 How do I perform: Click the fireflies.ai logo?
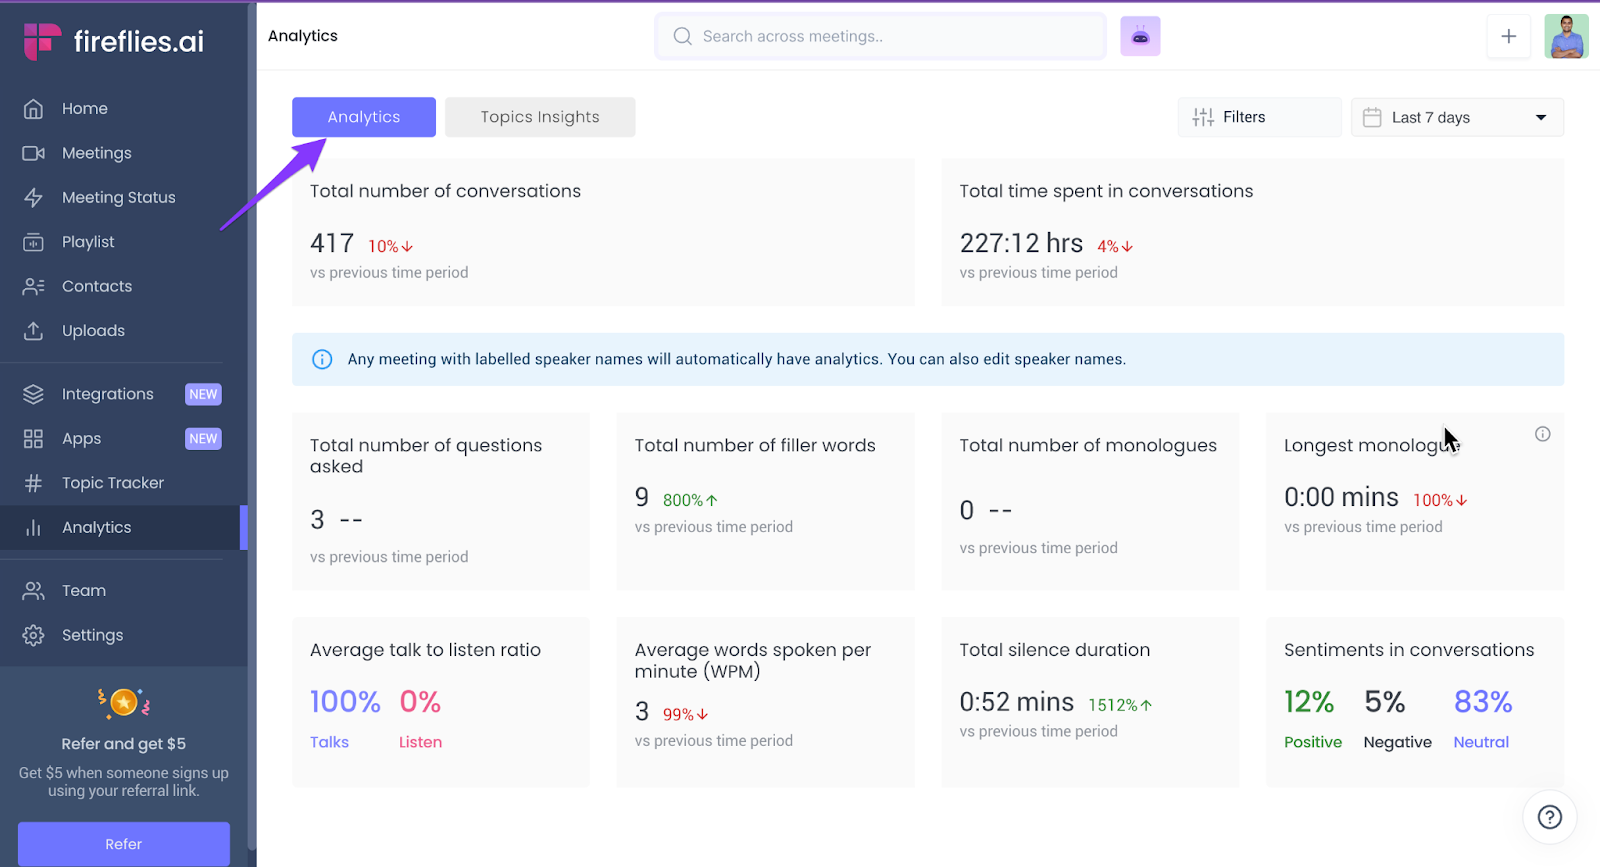click(114, 41)
